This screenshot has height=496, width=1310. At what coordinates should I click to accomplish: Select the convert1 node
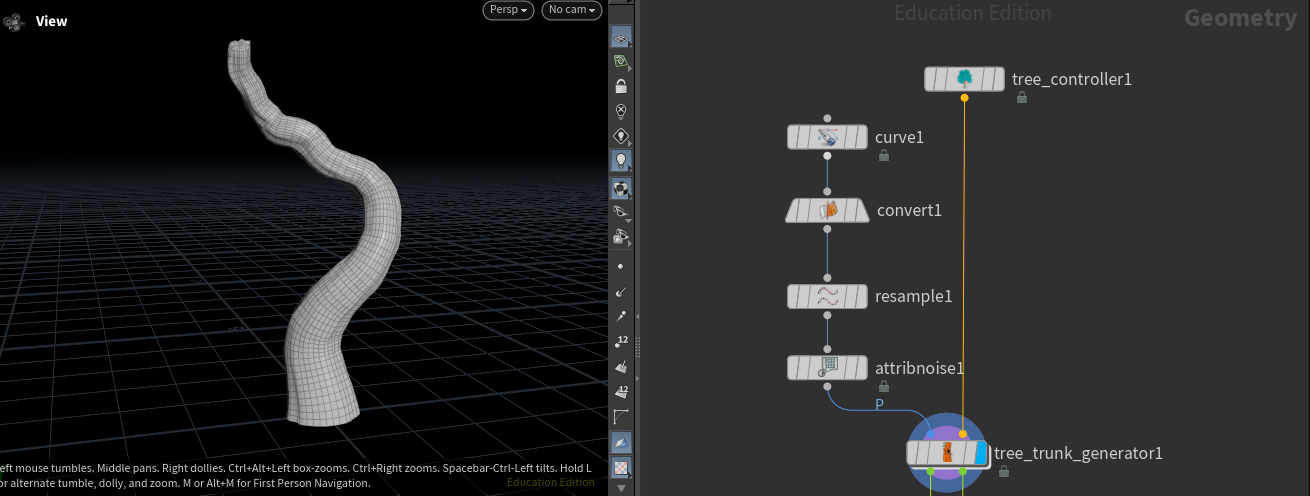[827, 210]
